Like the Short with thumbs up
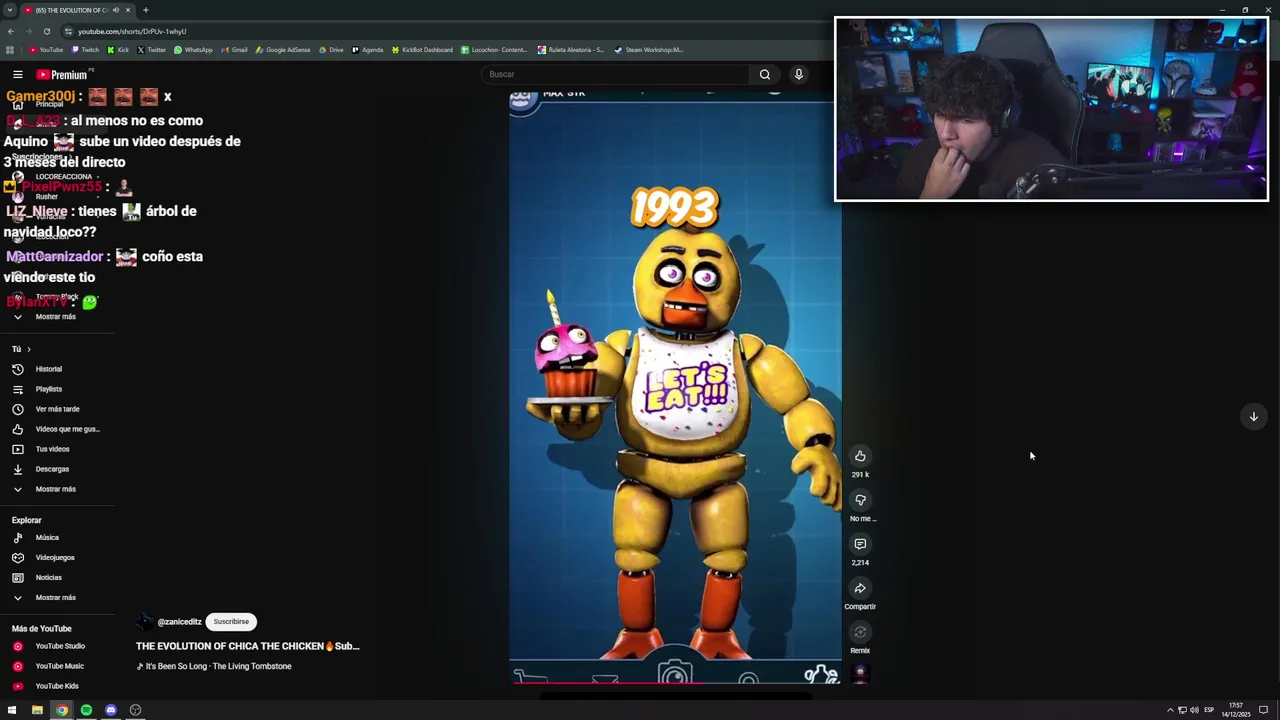This screenshot has width=1280, height=720. click(860, 456)
